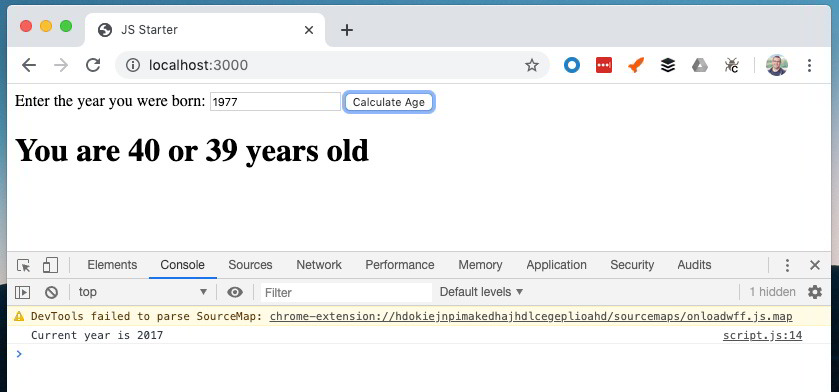Switch to the Elements tab

[112, 265]
